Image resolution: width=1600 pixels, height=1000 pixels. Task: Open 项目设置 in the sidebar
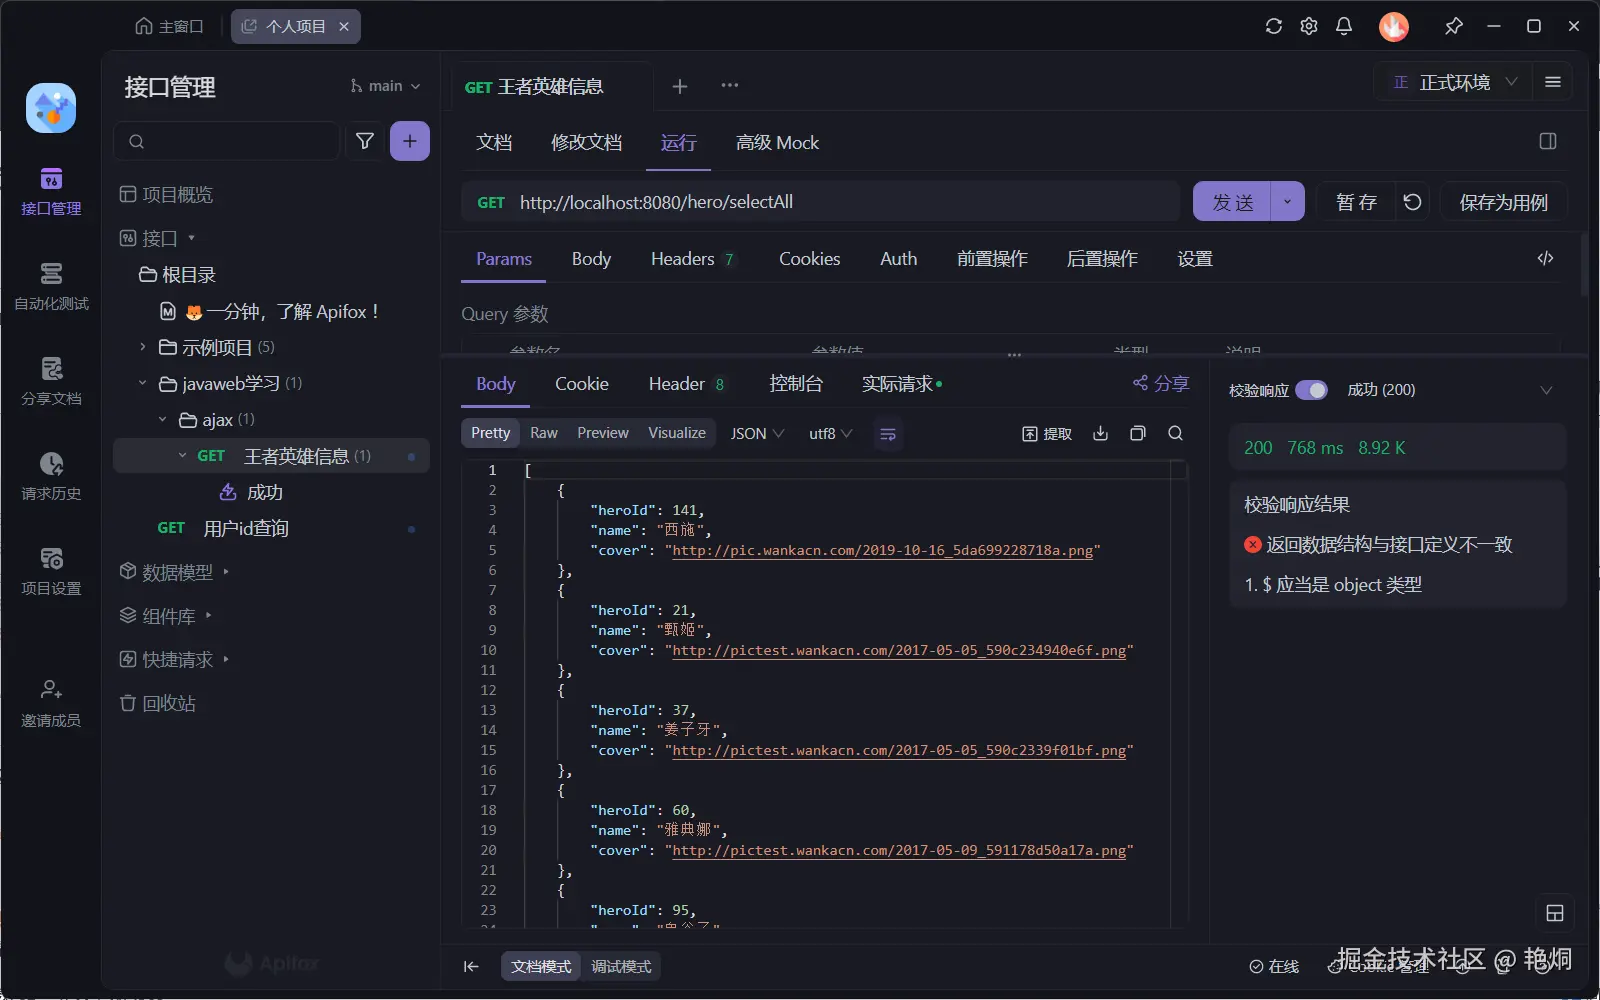click(51, 571)
